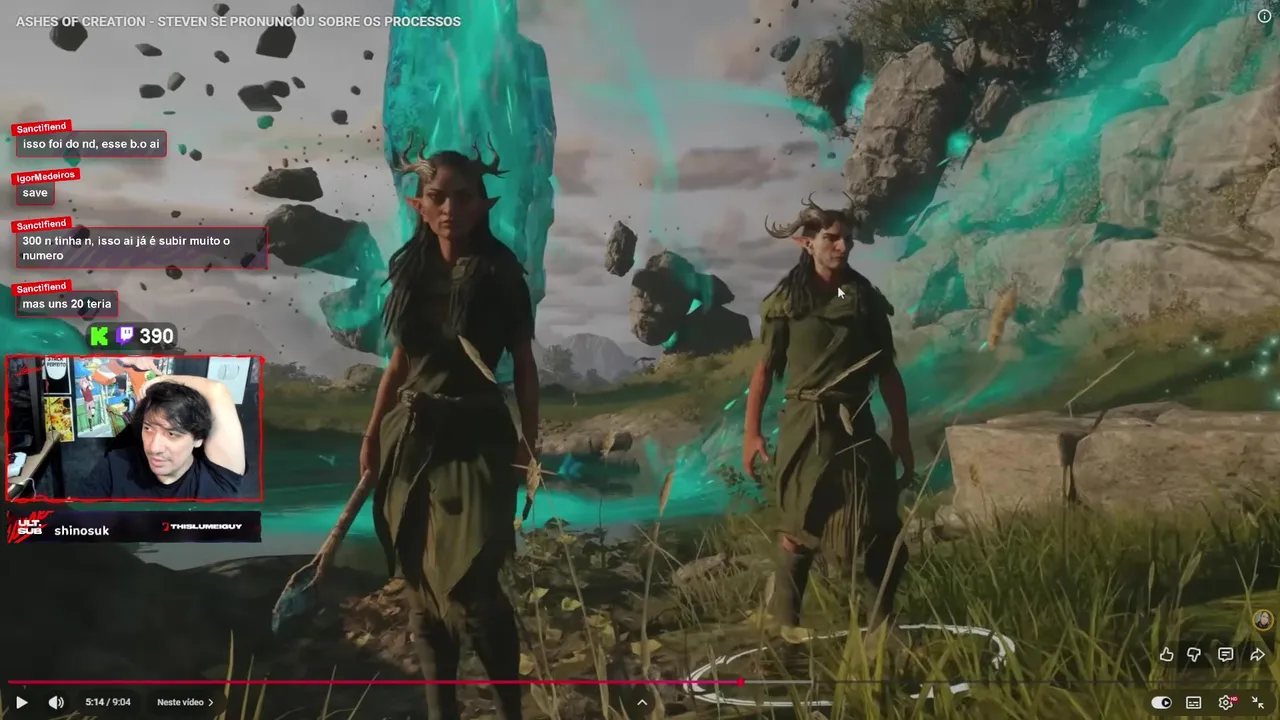Like the video with thumbs up

[x=1166, y=654]
